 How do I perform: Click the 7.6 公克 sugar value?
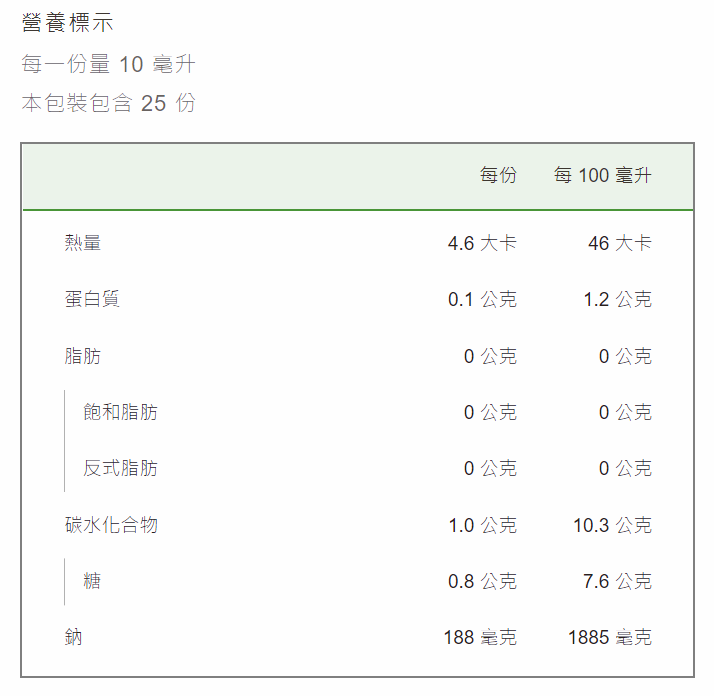coord(617,581)
